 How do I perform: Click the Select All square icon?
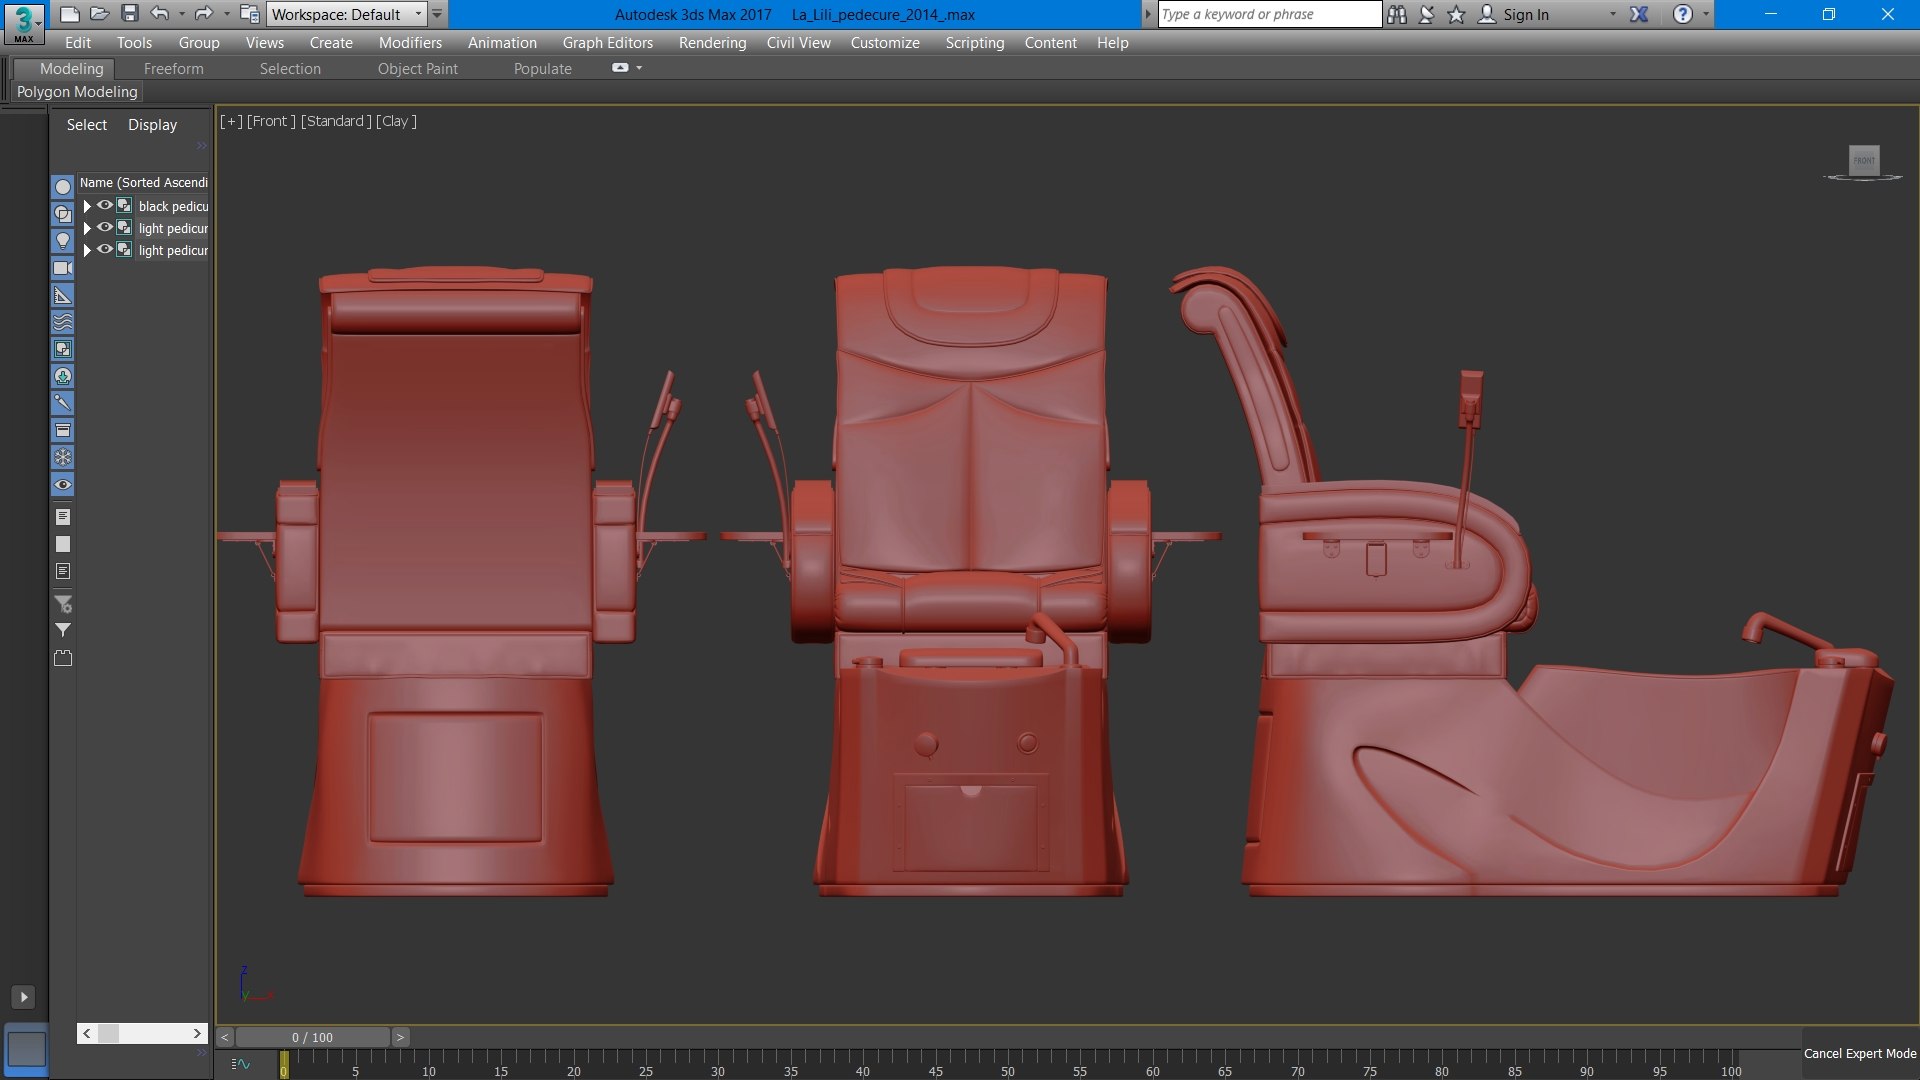[63, 545]
